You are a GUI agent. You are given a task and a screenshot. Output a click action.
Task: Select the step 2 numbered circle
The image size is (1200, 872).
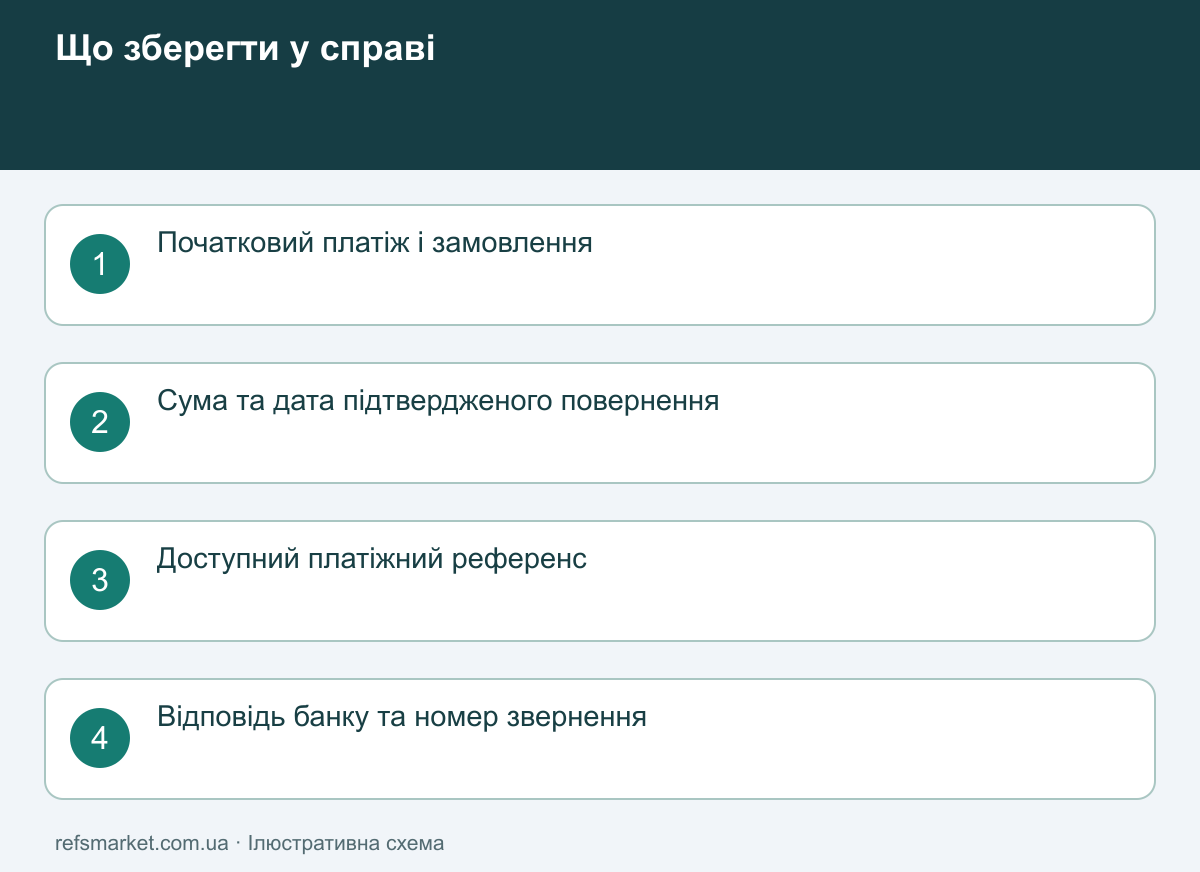click(100, 422)
